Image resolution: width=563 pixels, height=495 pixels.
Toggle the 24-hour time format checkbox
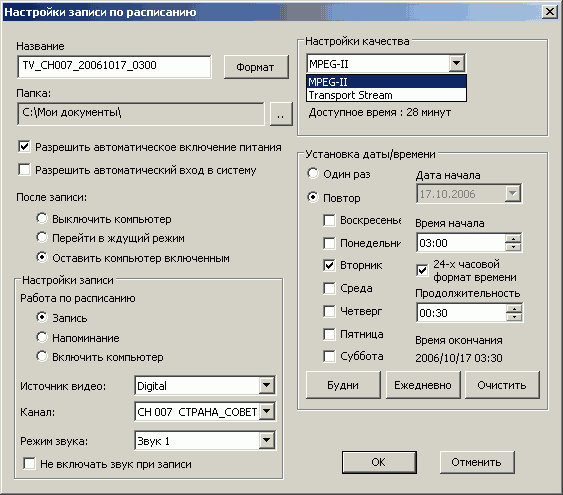point(422,270)
